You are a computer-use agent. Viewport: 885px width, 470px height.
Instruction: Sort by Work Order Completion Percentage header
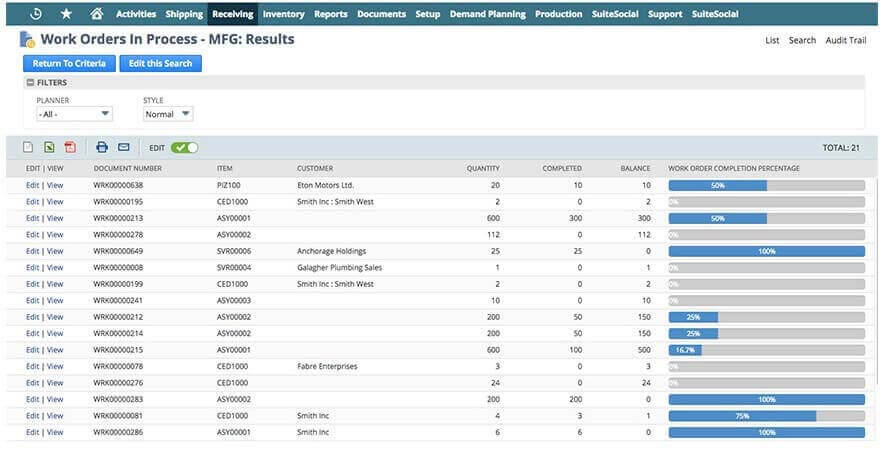(x=734, y=168)
